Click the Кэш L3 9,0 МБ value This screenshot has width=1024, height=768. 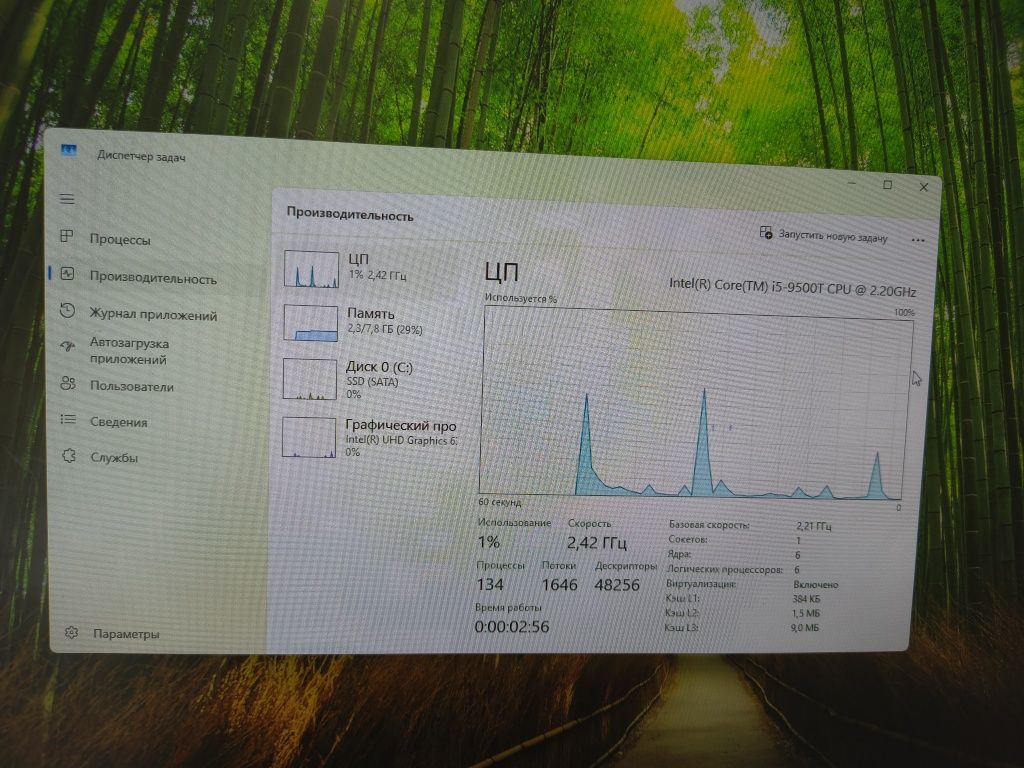[805, 628]
